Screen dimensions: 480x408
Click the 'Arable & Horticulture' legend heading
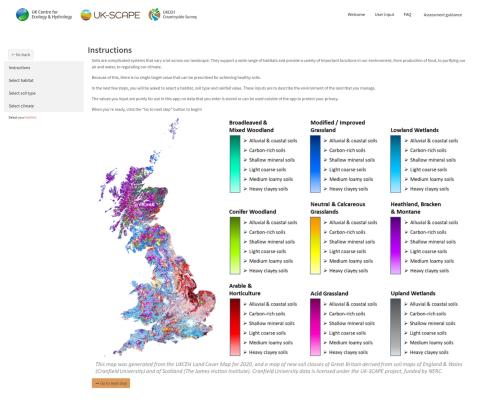tap(245, 290)
